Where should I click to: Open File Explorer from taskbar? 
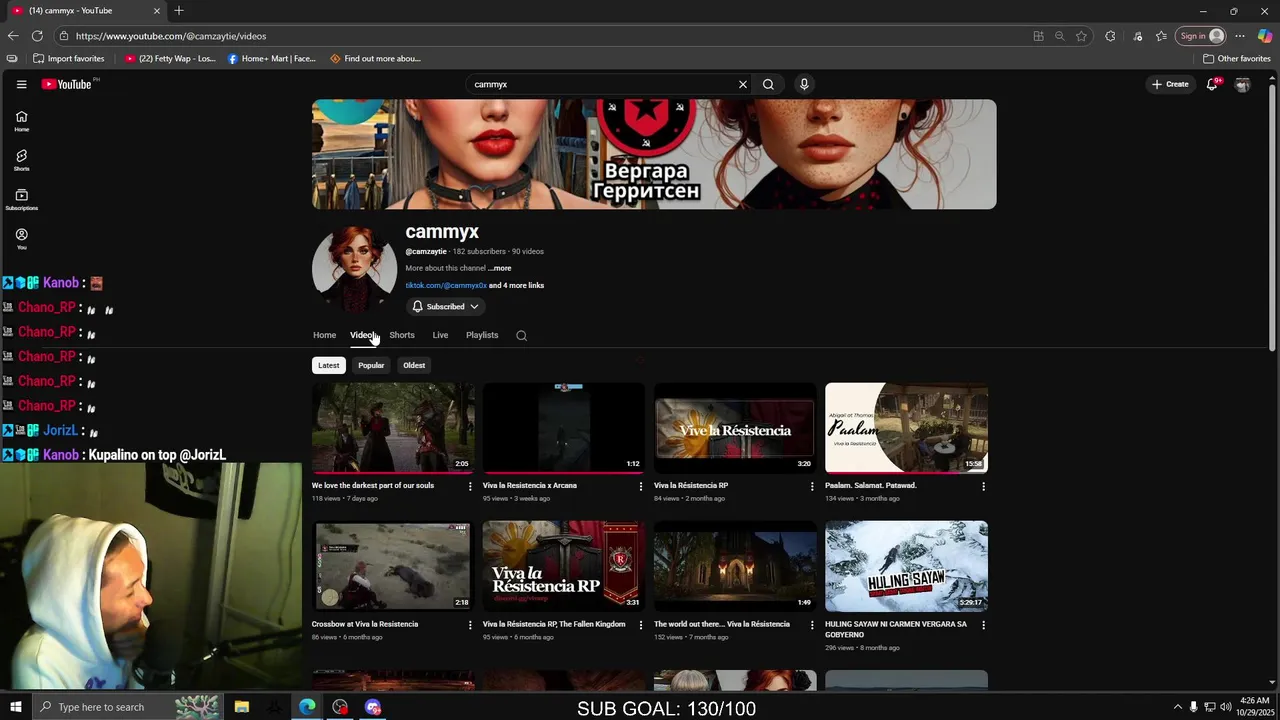tap(241, 707)
